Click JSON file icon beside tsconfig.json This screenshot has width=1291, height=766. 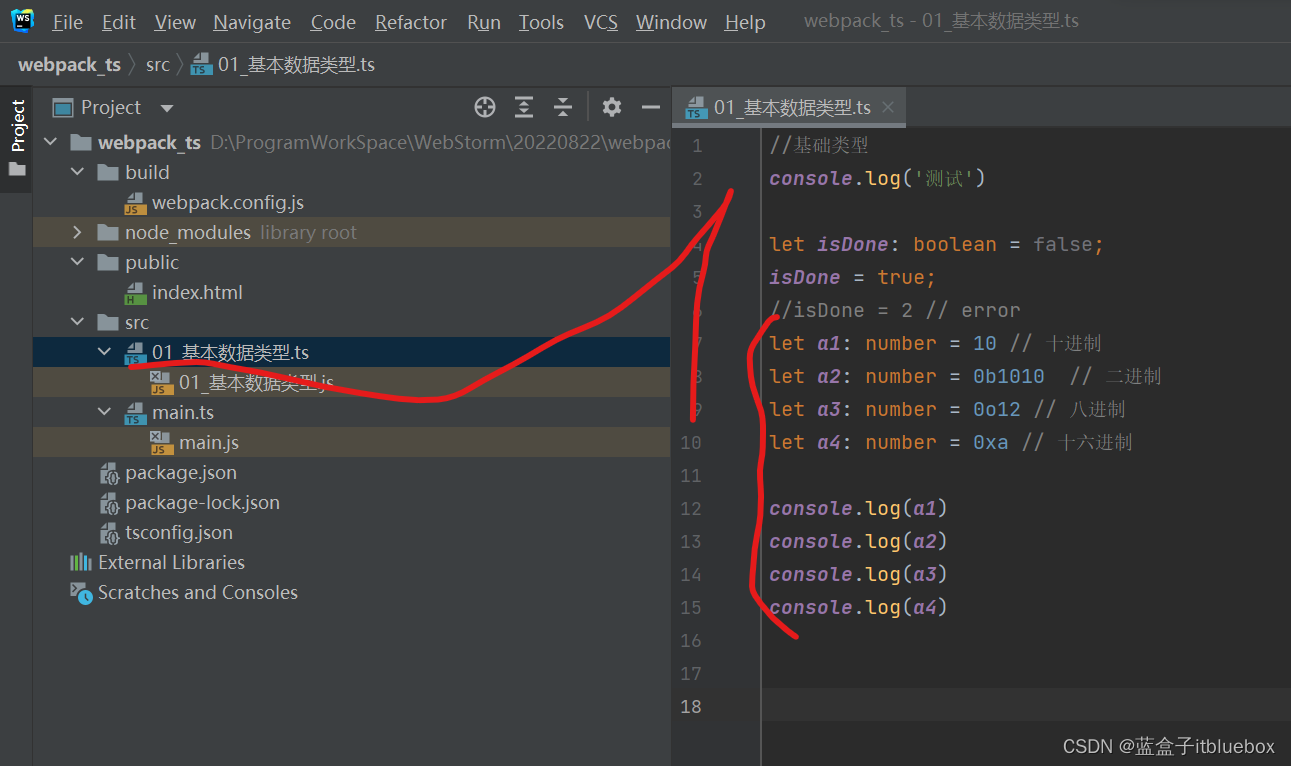(x=109, y=533)
